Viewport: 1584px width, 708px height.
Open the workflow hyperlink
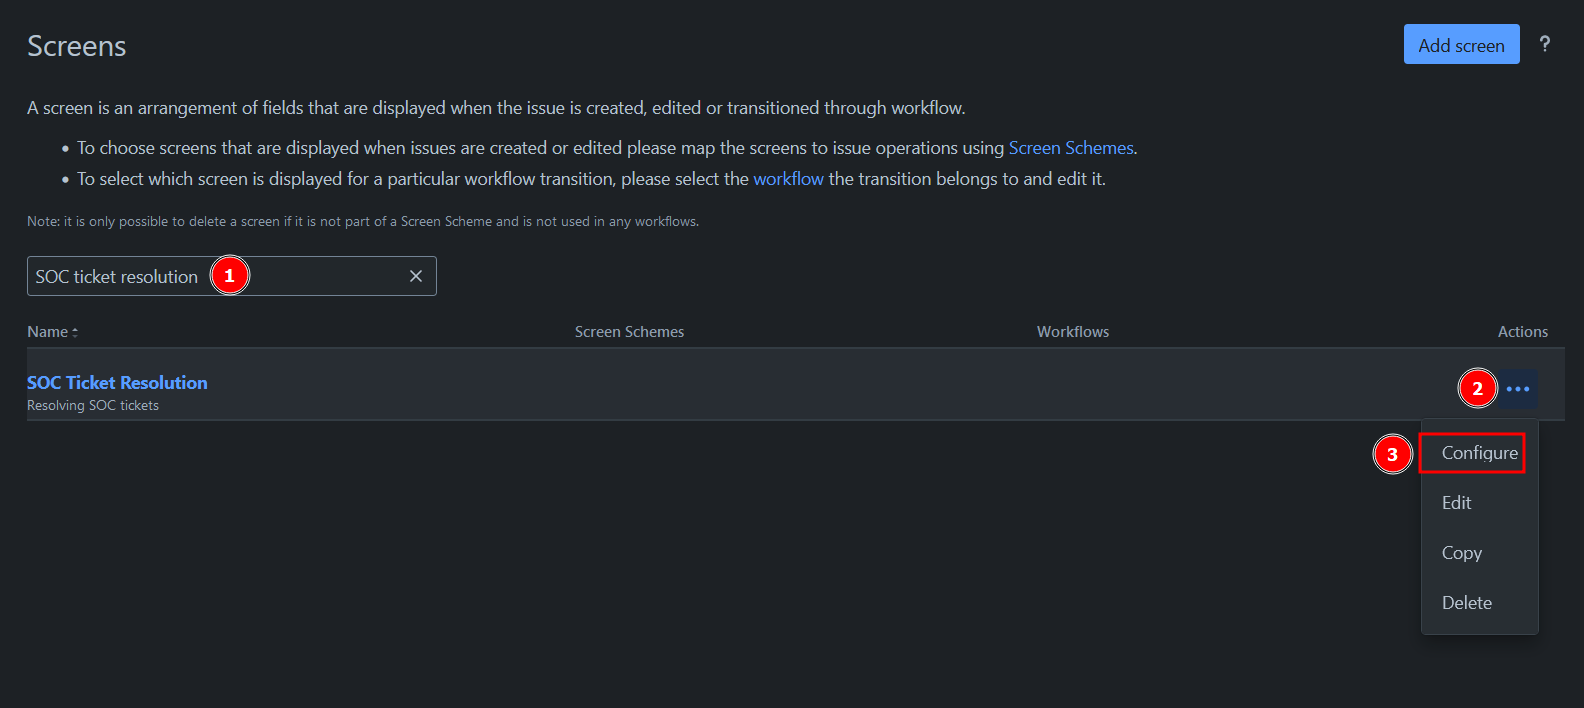coord(788,179)
